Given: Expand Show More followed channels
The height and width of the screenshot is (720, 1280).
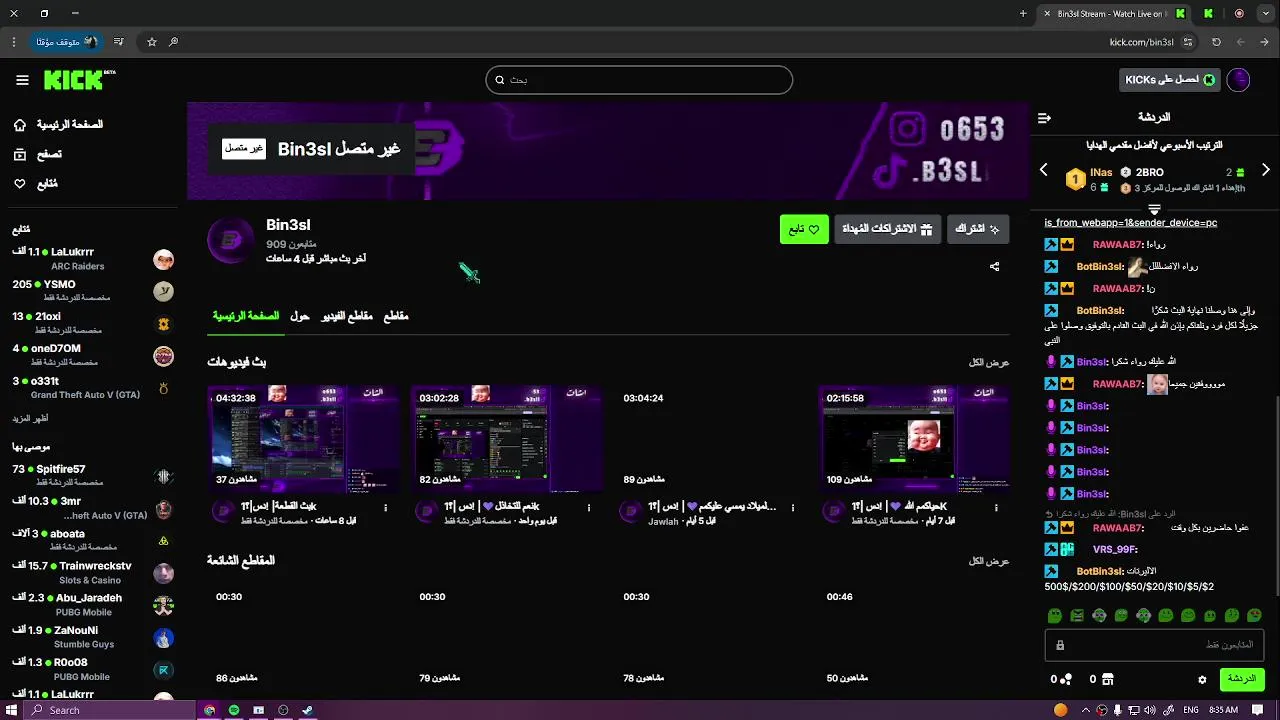Looking at the screenshot, I should (30, 418).
